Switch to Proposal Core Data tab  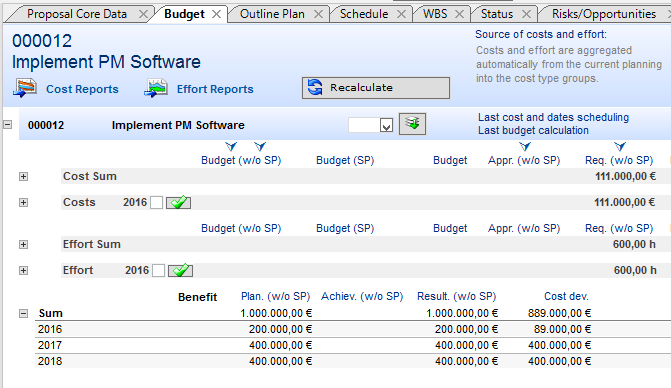click(x=77, y=14)
